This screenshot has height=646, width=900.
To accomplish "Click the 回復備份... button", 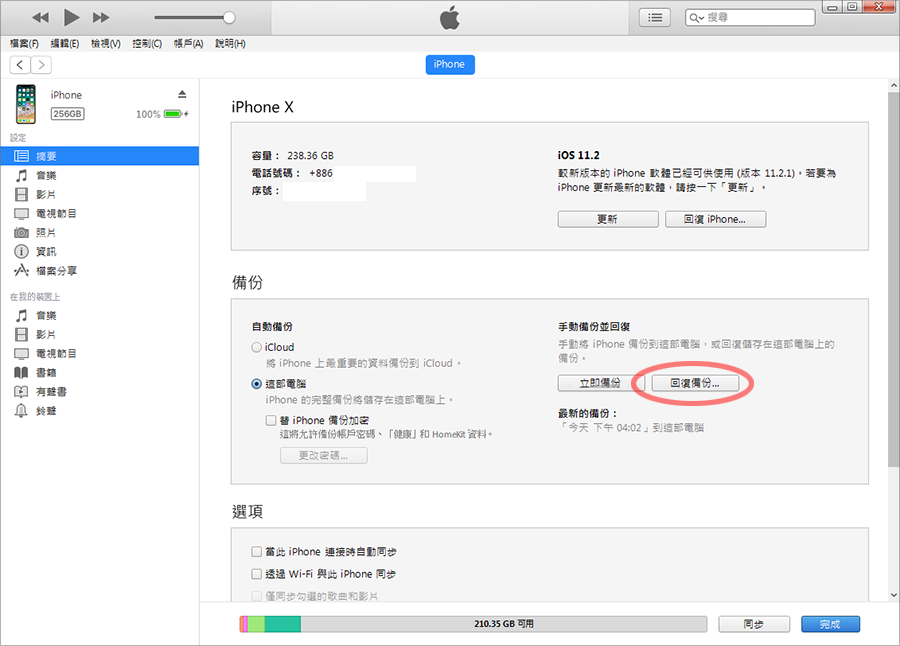I will (695, 383).
